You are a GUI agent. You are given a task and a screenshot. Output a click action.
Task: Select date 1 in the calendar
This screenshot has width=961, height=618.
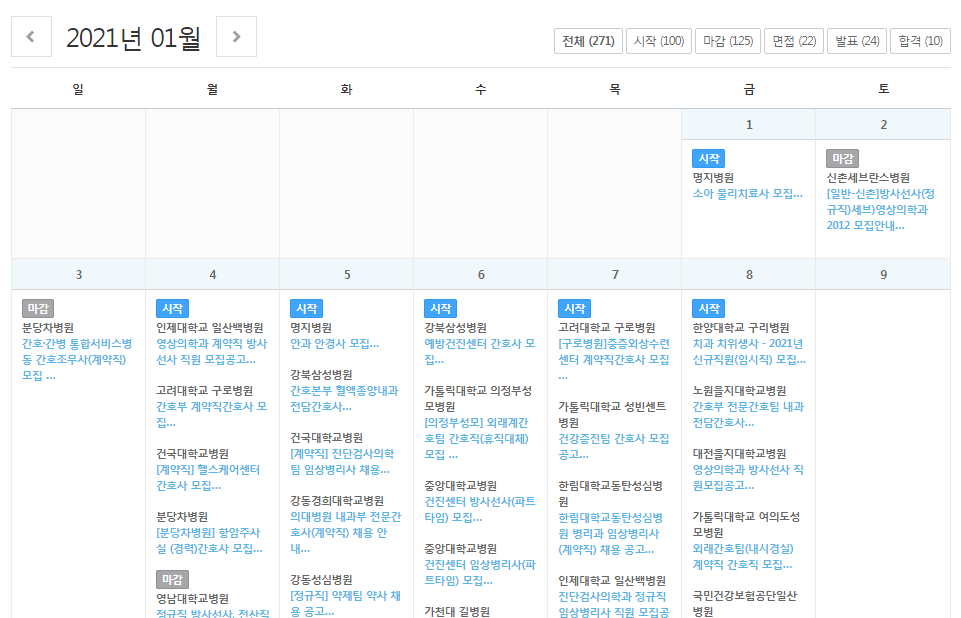pos(749,124)
